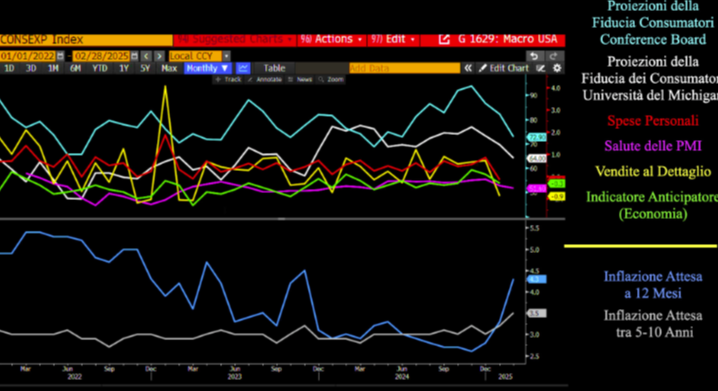
Task: Select the Max time range
Action: coord(169,68)
